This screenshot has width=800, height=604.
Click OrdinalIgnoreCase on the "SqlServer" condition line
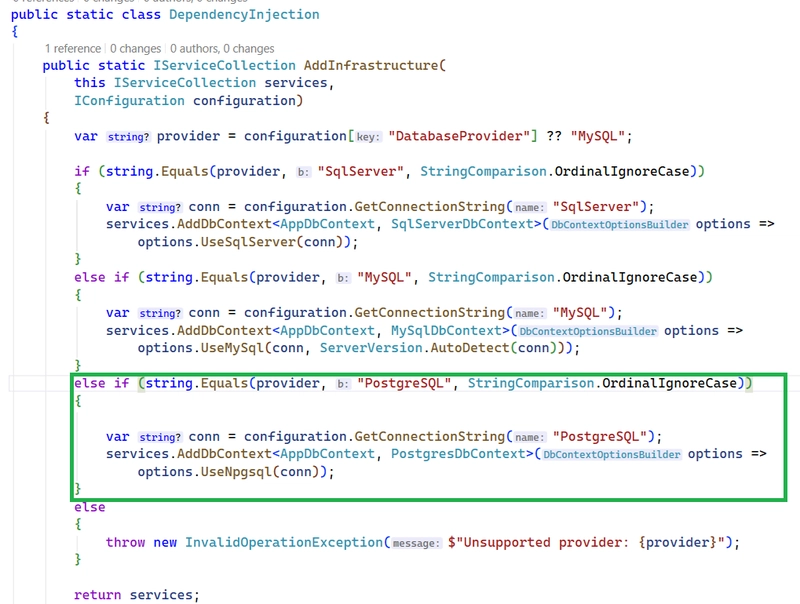click(622, 171)
